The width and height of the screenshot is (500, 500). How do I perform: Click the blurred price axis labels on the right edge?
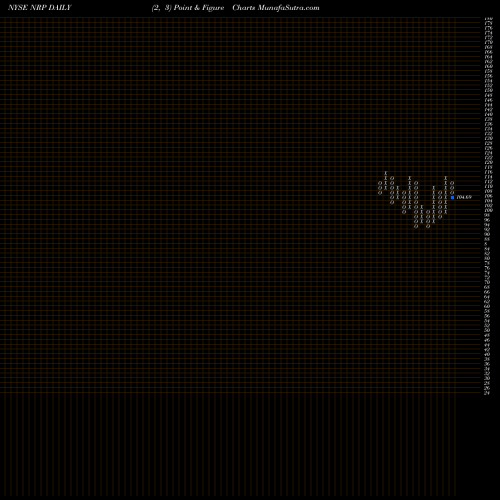(x=488, y=206)
